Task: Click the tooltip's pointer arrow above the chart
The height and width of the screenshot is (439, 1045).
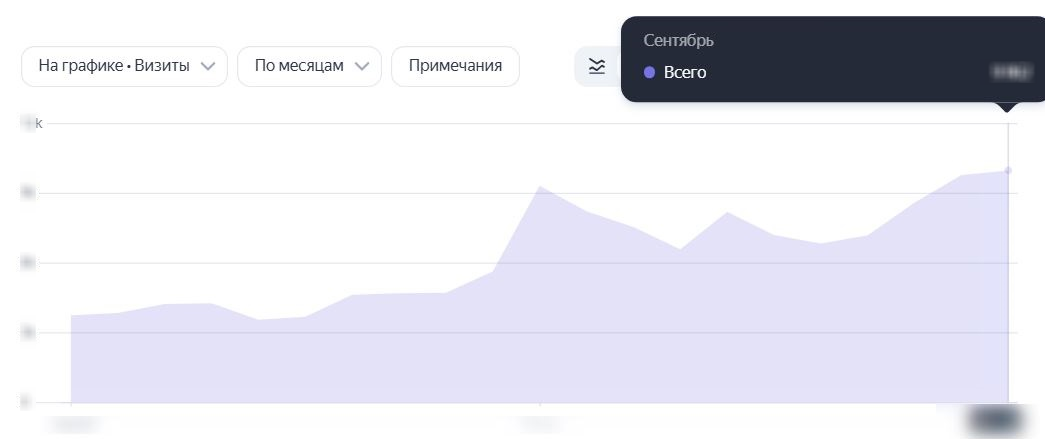Action: tap(1008, 106)
